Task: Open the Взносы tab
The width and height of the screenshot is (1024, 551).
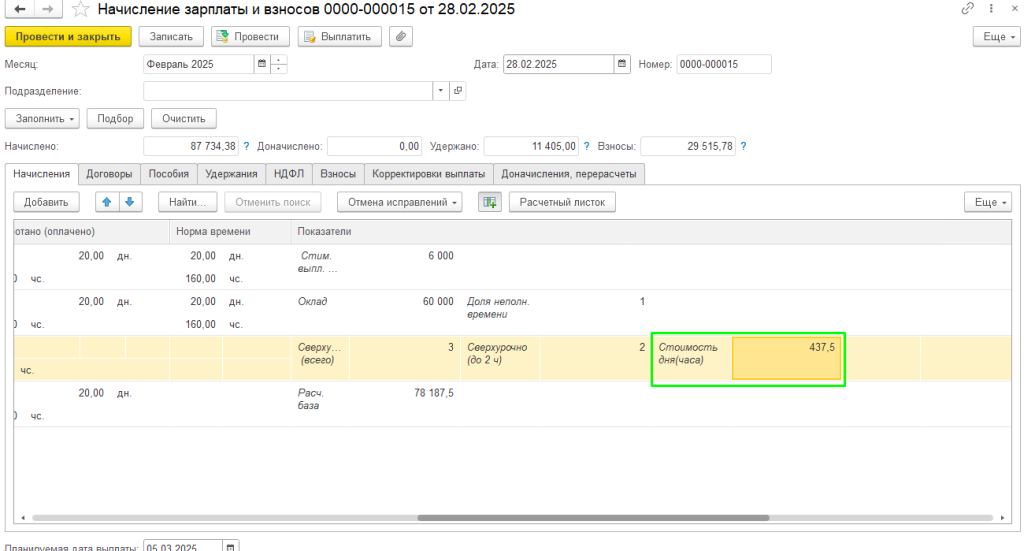Action: [x=338, y=174]
